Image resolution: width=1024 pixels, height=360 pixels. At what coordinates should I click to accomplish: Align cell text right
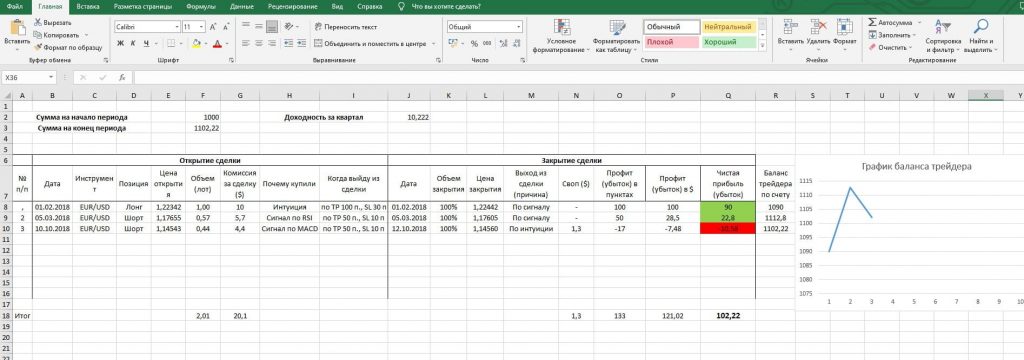[x=272, y=44]
